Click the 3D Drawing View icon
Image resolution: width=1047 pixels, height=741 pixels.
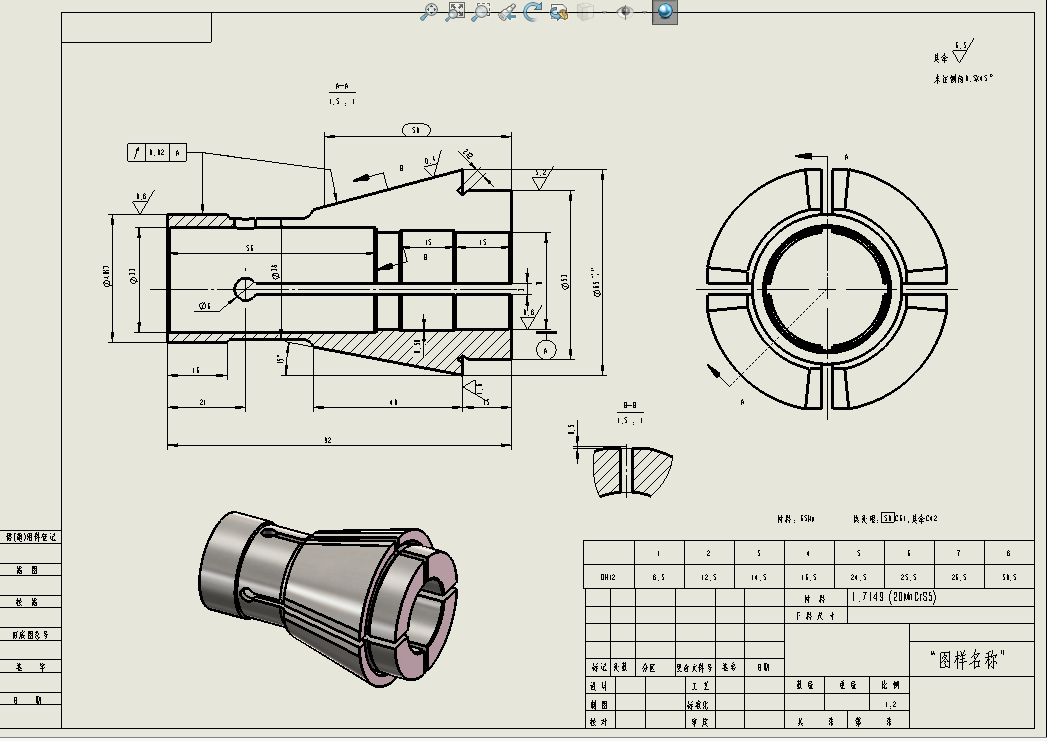[558, 11]
